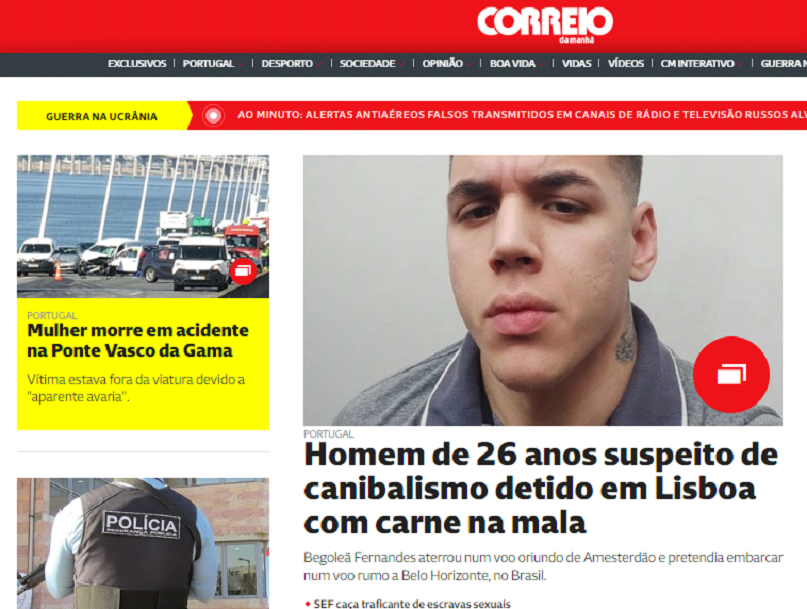Expand the Sociedade menu dropdown
The width and height of the screenshot is (807, 609).
(x=401, y=64)
